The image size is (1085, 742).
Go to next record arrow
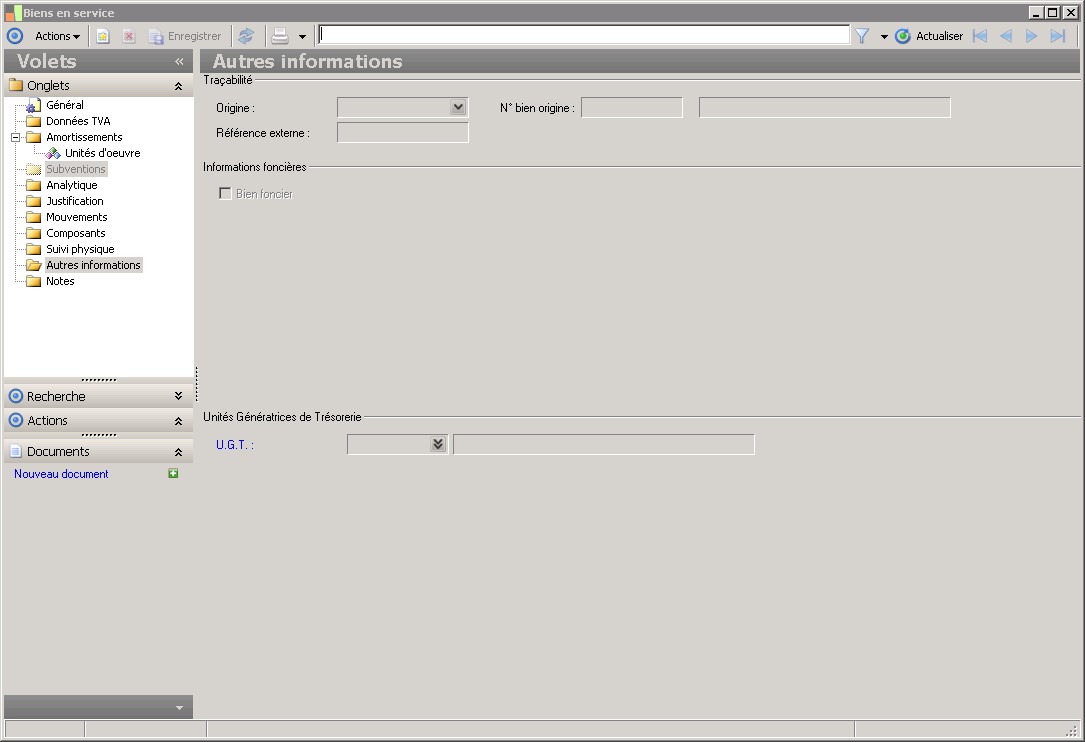point(1031,36)
